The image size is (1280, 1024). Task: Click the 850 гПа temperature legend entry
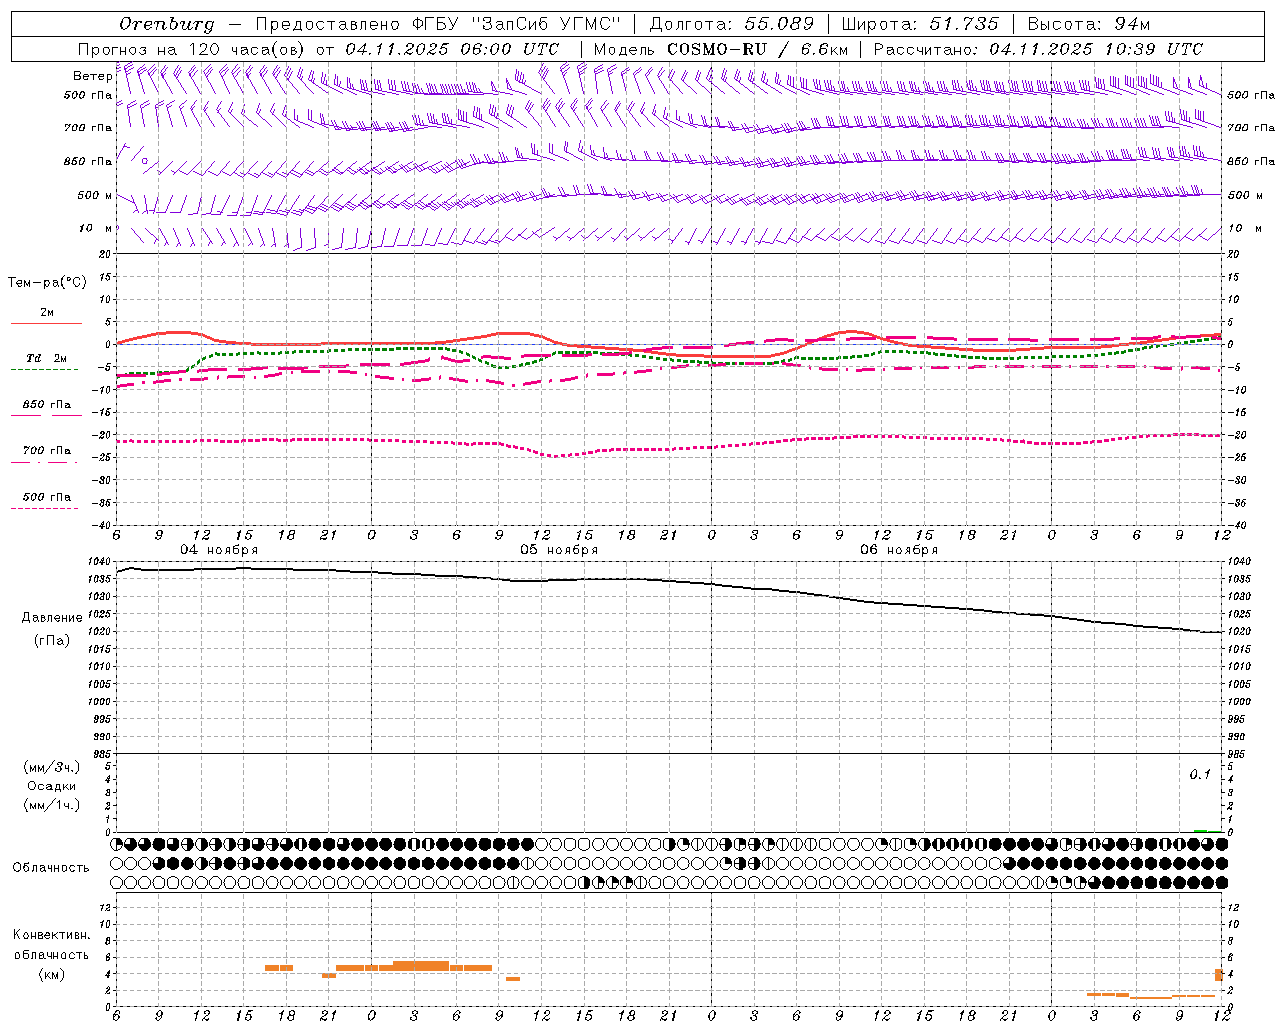click(x=47, y=405)
